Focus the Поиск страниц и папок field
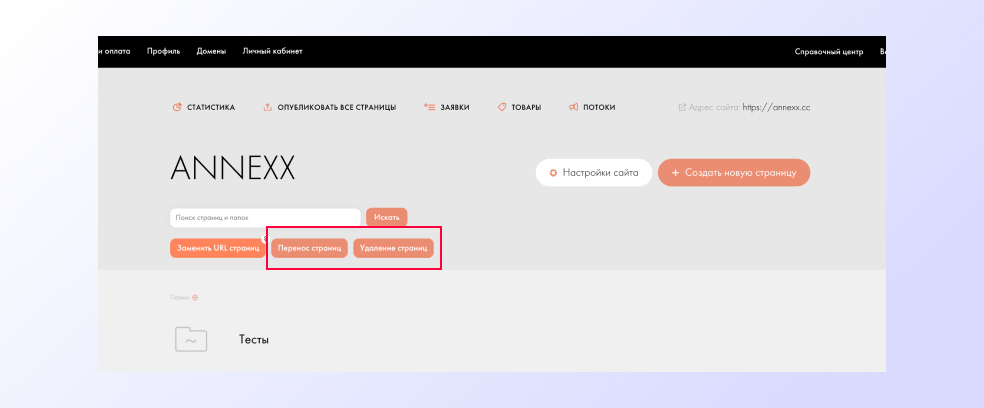This screenshot has height=408, width=984. click(265, 218)
